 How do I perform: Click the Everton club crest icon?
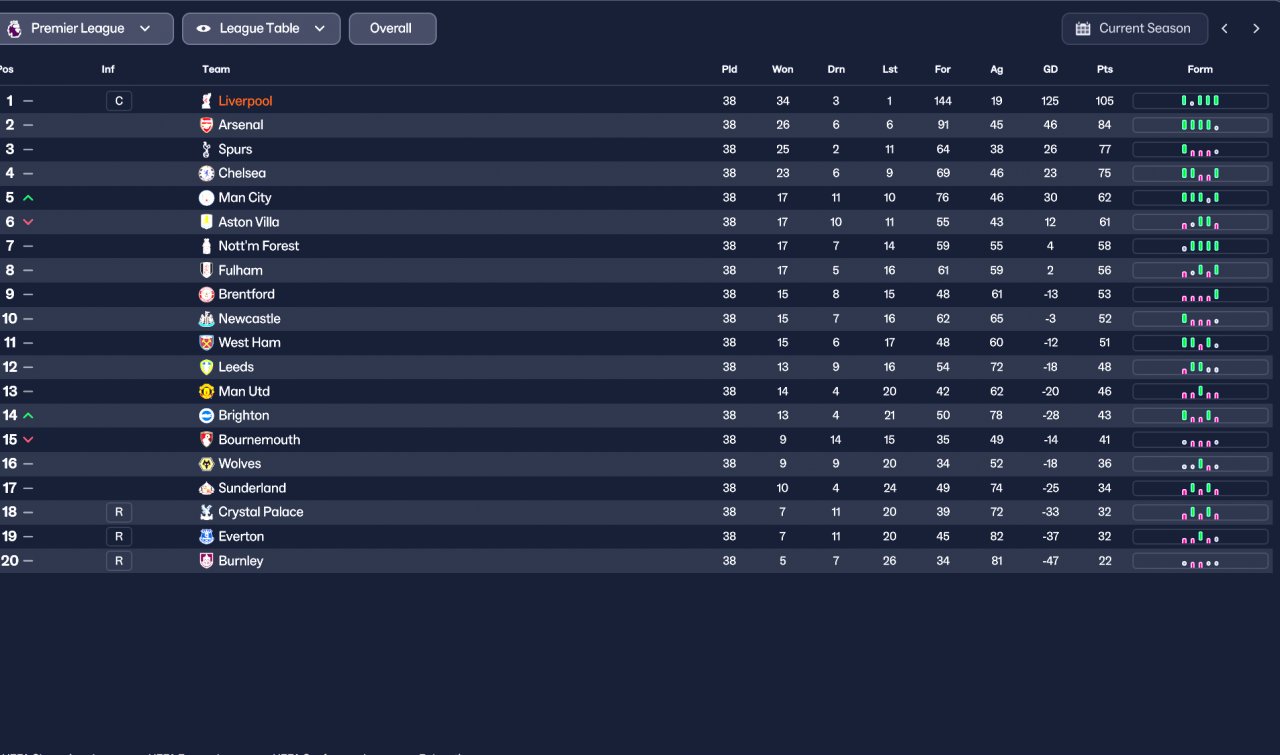[206, 537]
